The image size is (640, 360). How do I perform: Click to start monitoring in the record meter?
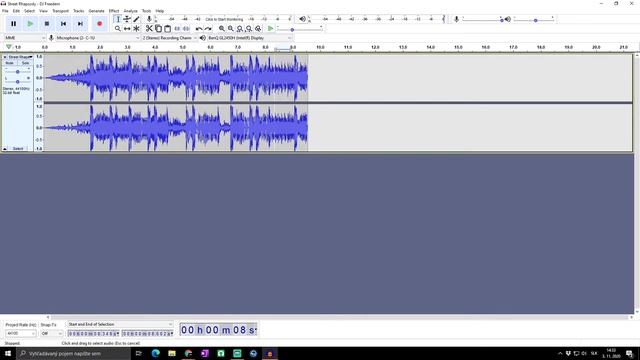coord(224,19)
